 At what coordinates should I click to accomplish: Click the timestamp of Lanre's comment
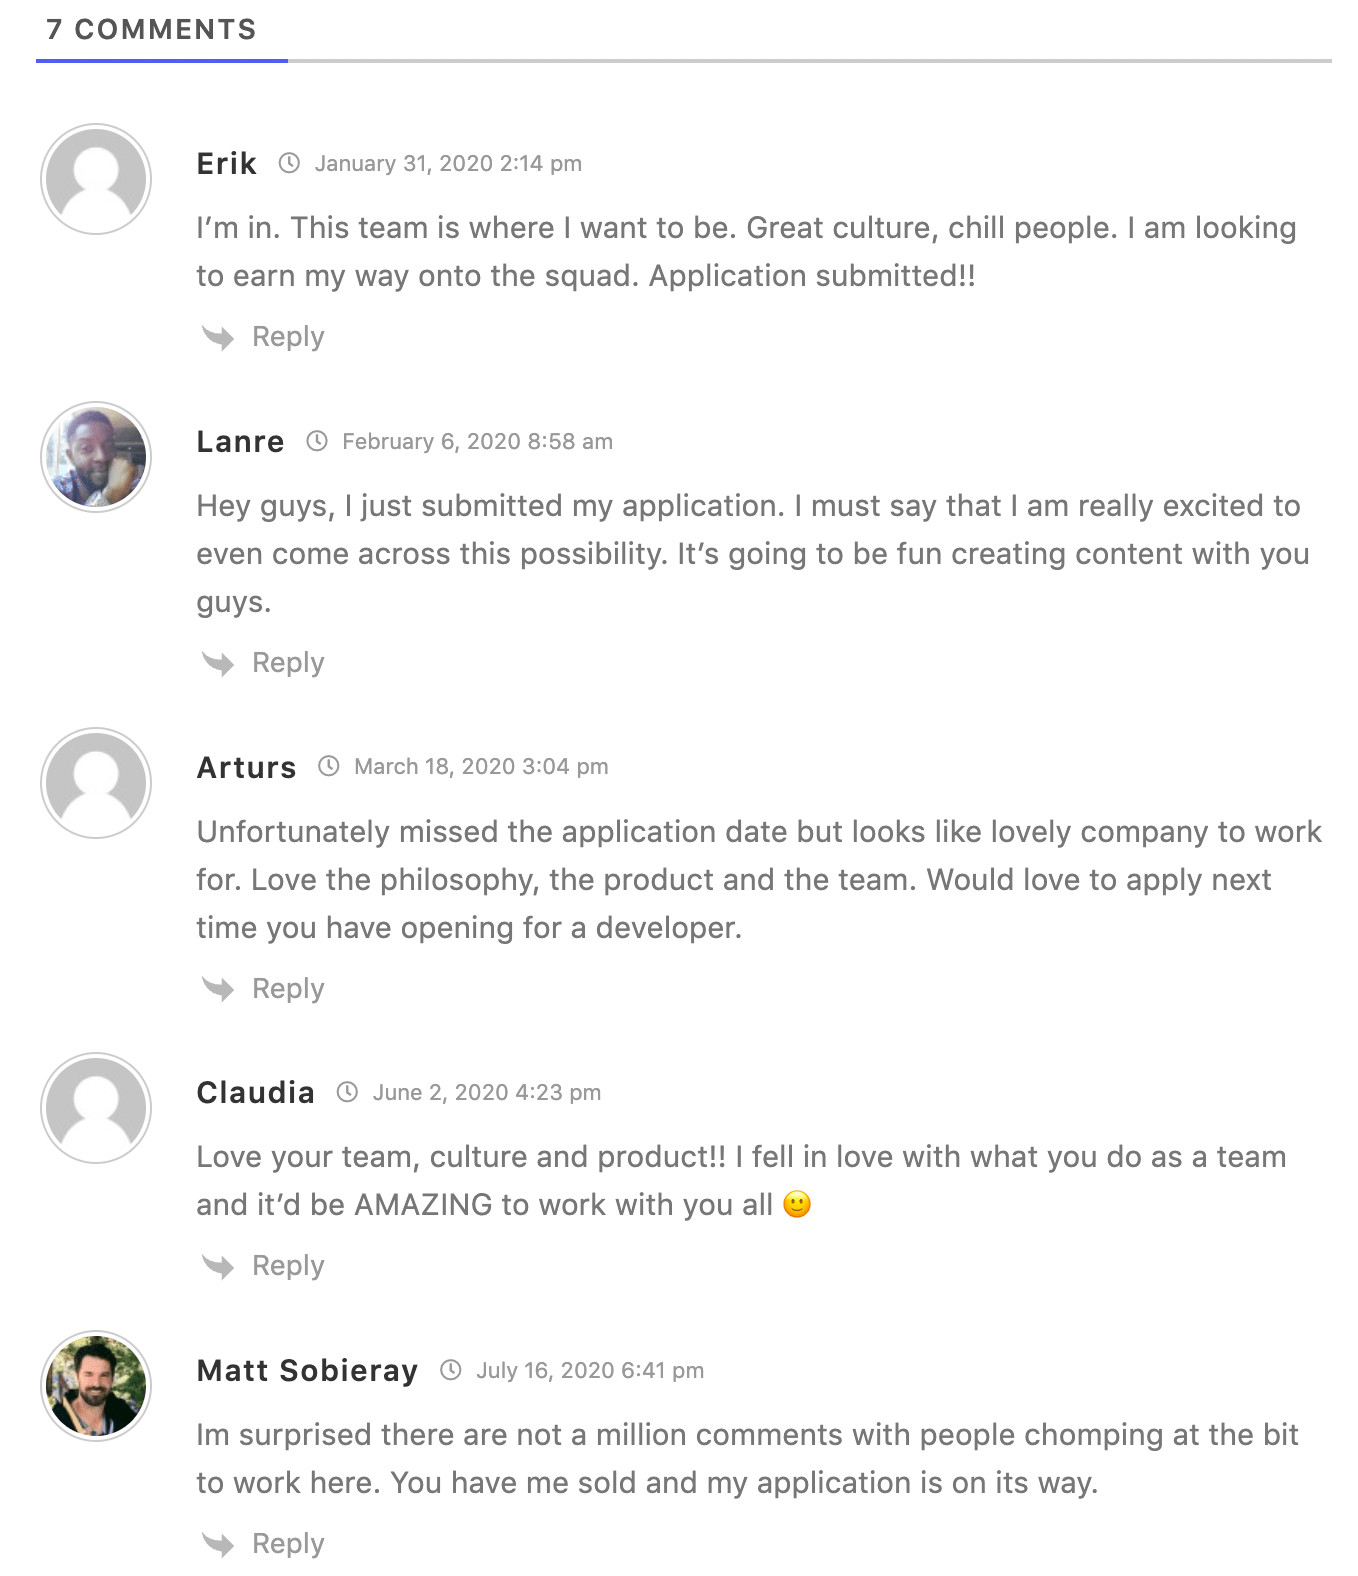coord(477,441)
